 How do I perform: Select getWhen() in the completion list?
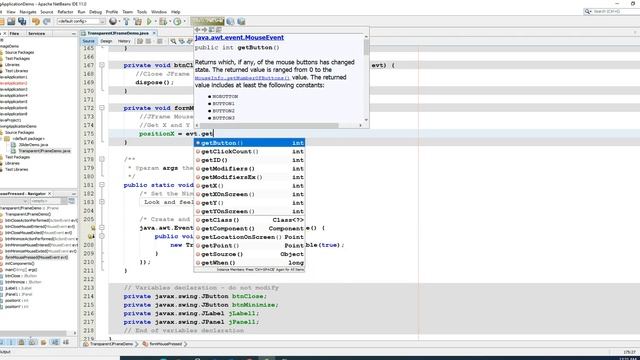[x=249, y=263]
